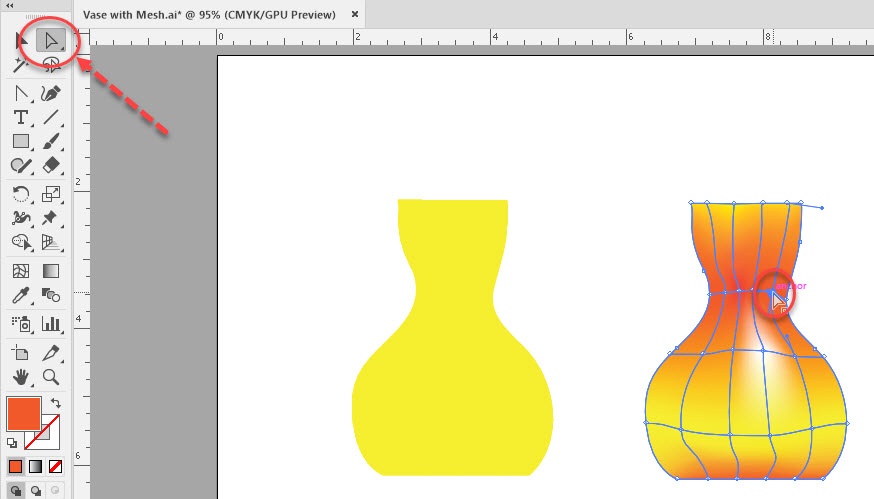
Task: Open the Vase with Mesh.ai document tab
Action: [208, 15]
